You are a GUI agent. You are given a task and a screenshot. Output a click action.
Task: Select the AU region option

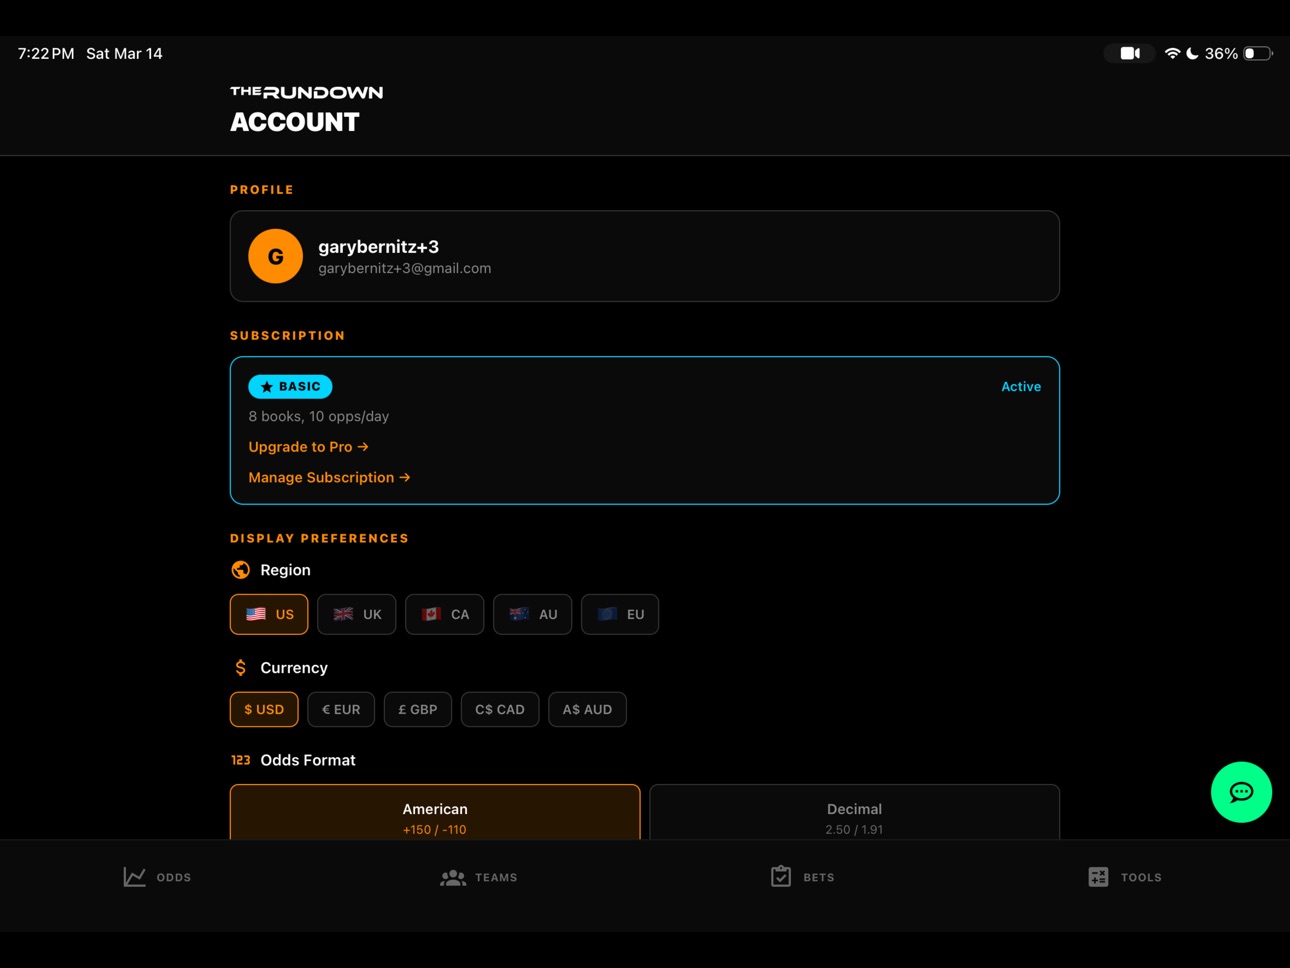click(533, 614)
